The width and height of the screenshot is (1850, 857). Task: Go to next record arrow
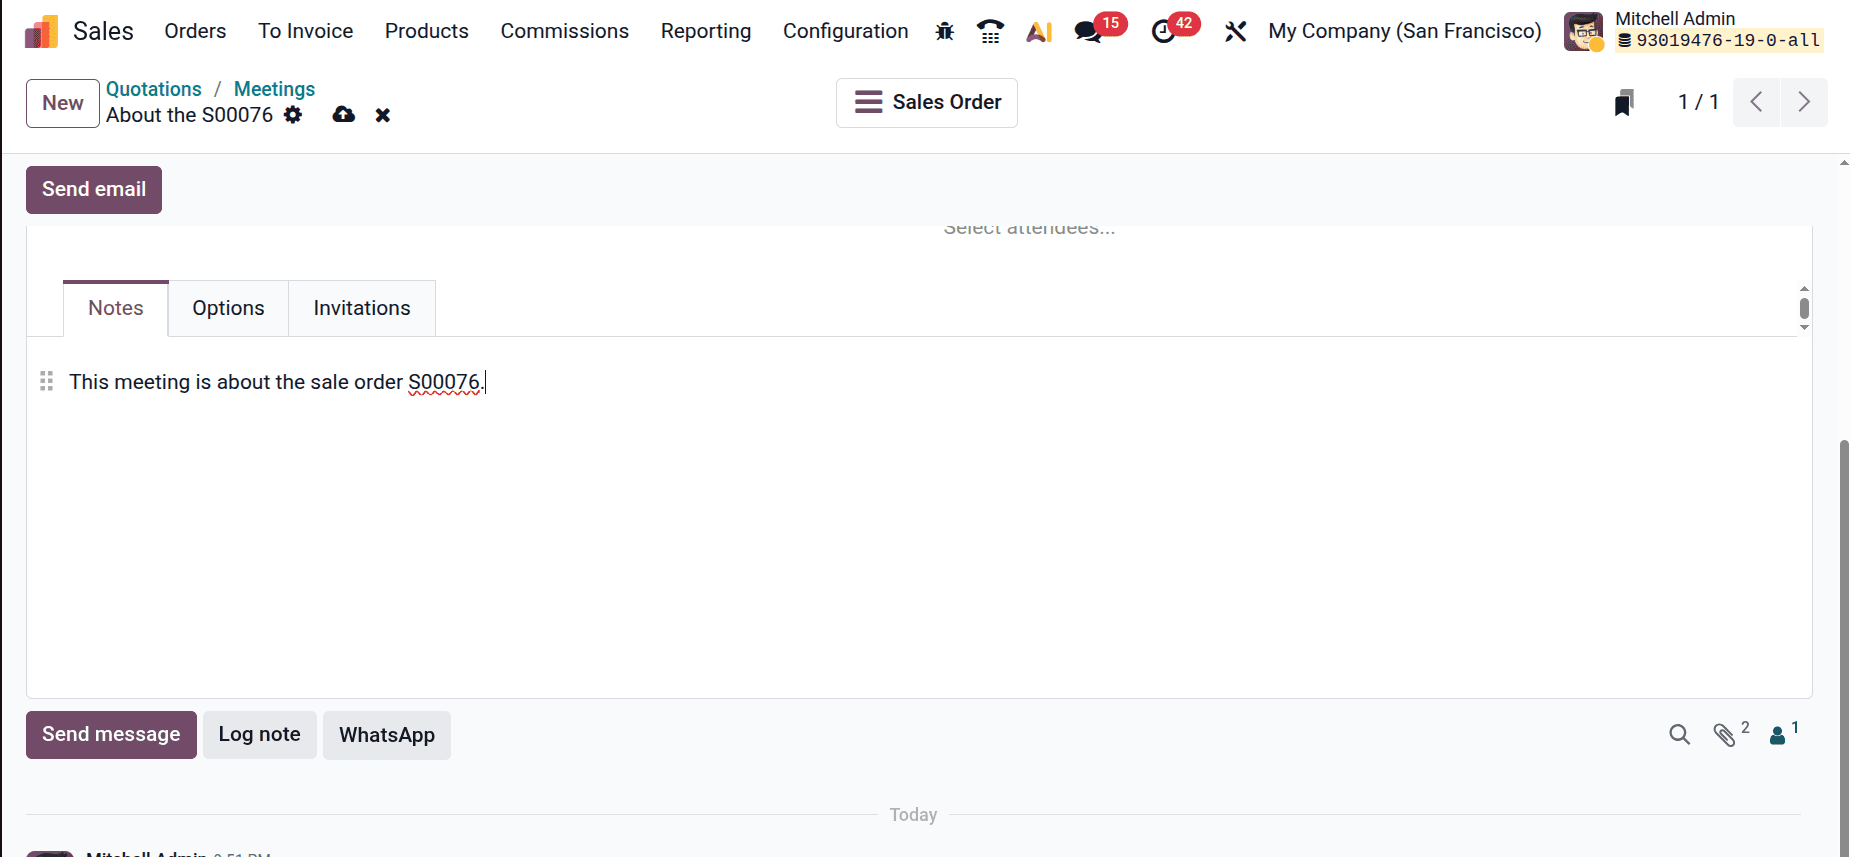click(1803, 102)
